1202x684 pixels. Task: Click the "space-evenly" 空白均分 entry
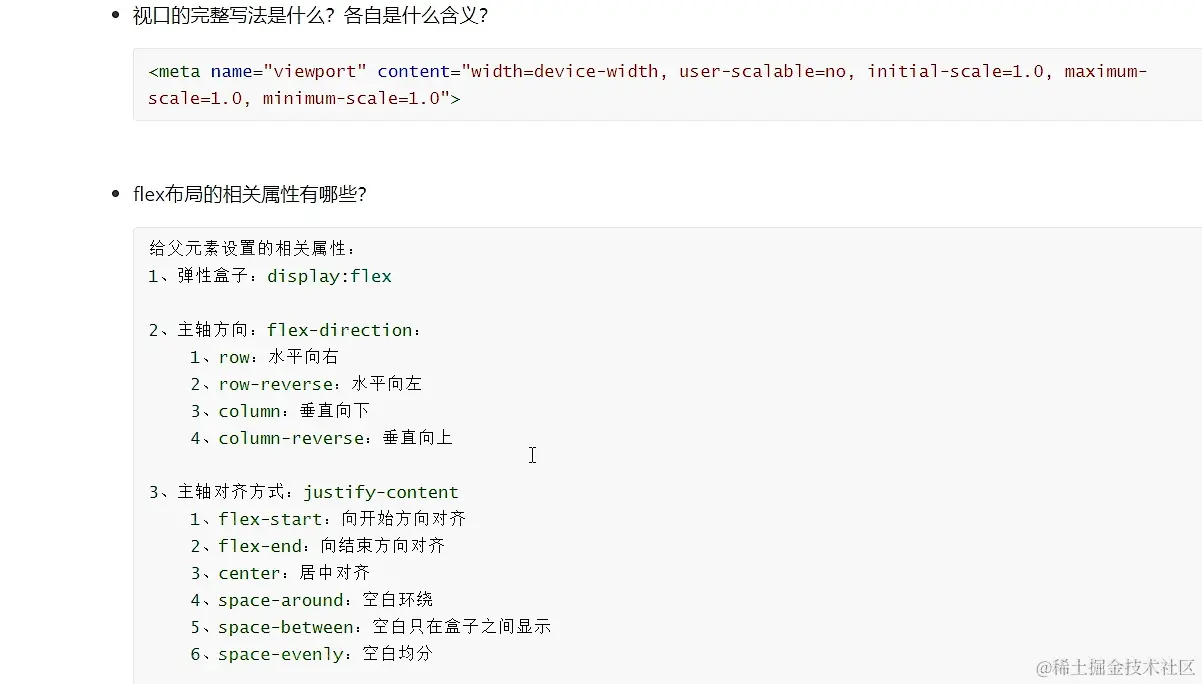pos(281,654)
